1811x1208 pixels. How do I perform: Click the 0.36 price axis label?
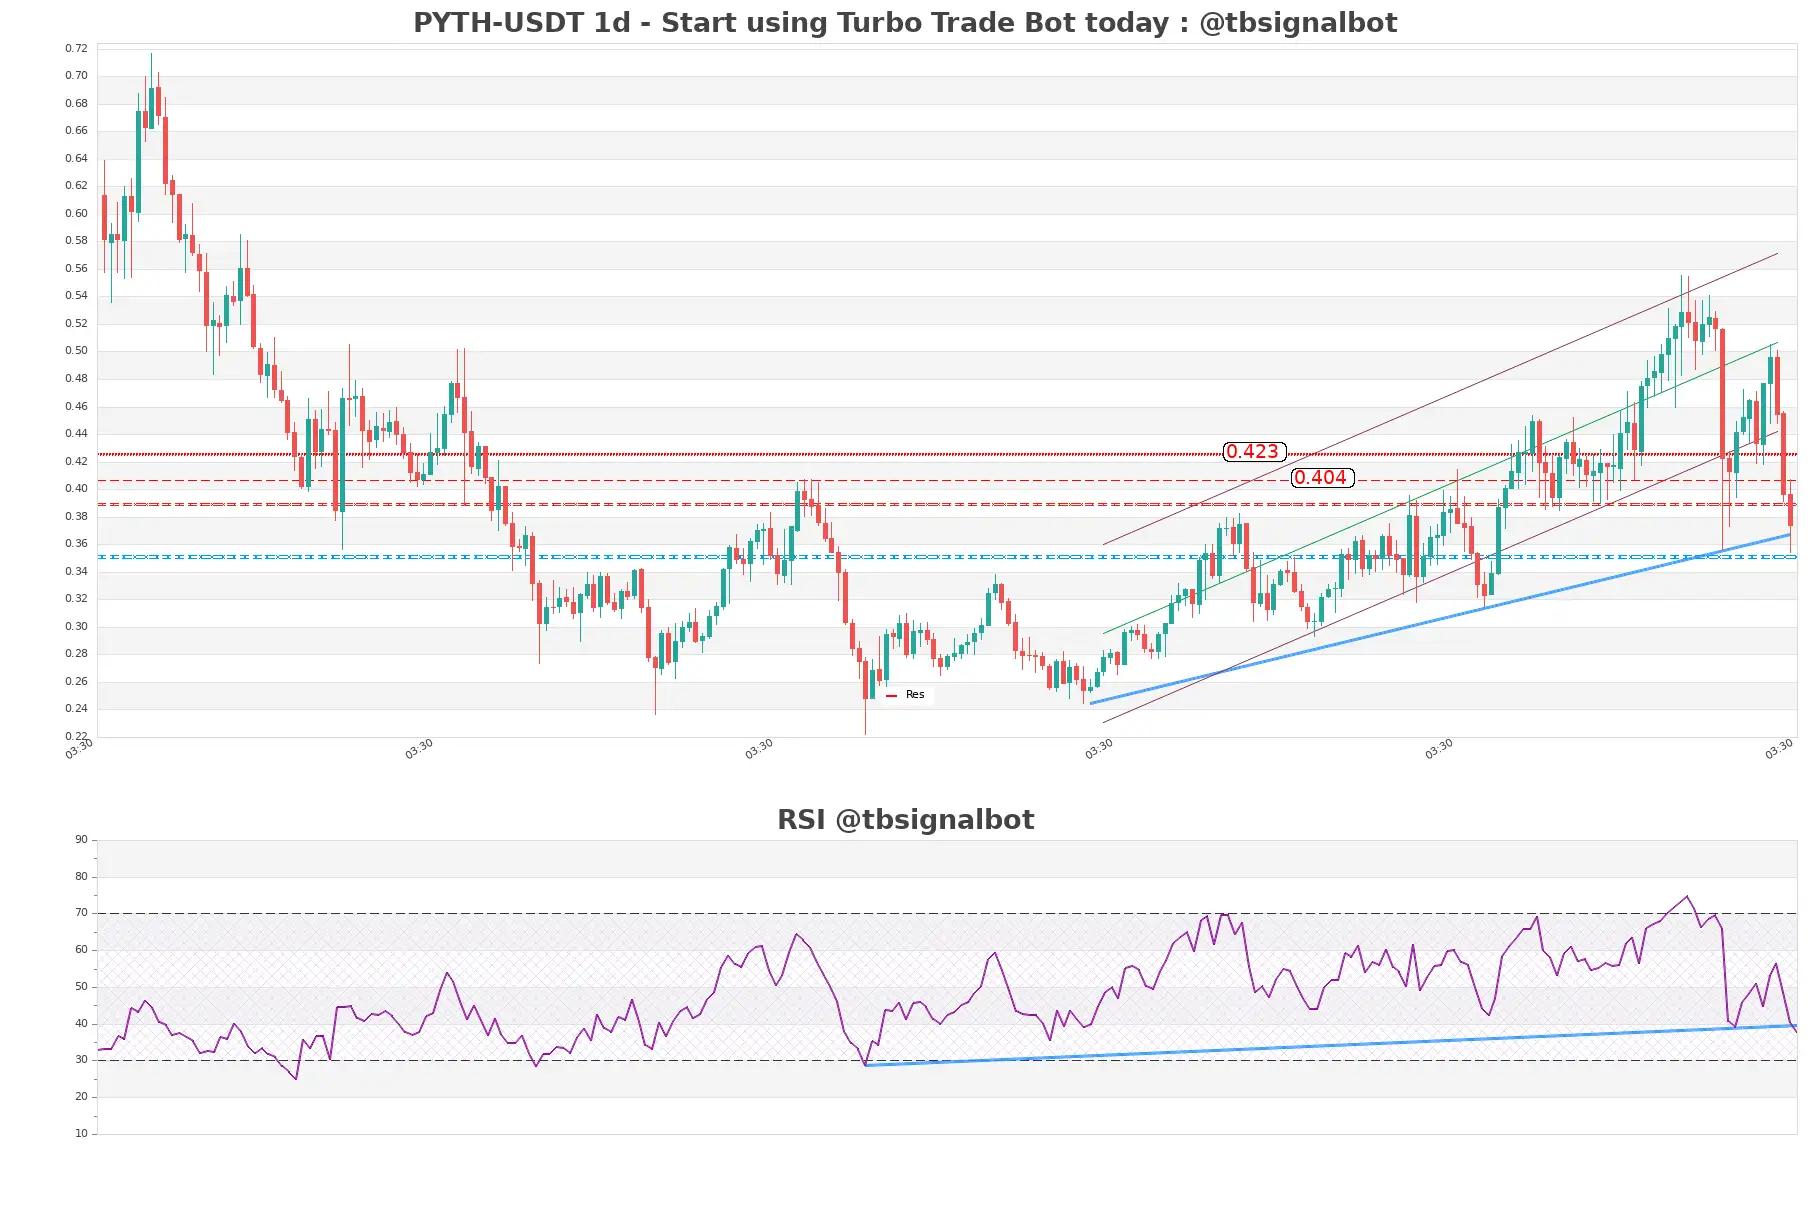point(76,543)
